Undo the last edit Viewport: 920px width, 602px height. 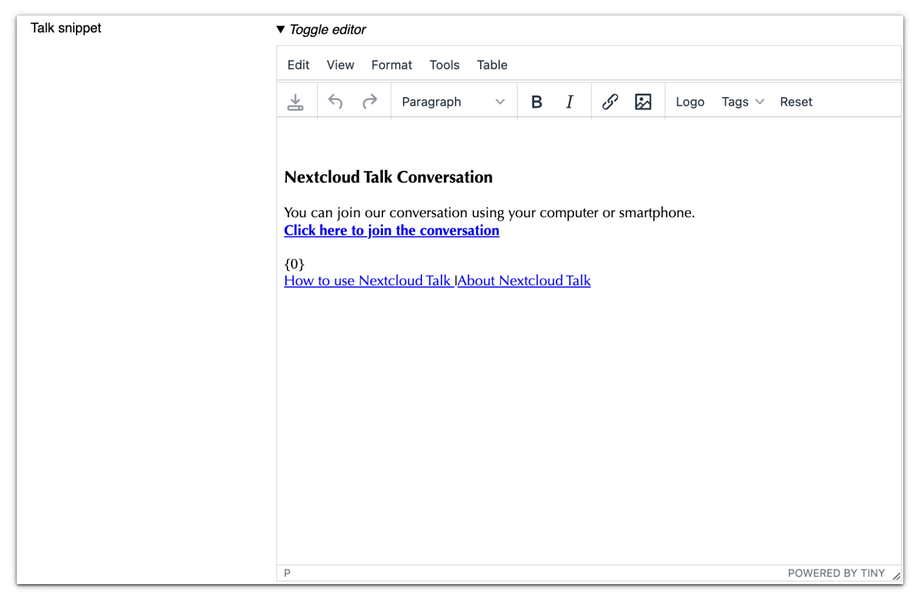point(335,102)
